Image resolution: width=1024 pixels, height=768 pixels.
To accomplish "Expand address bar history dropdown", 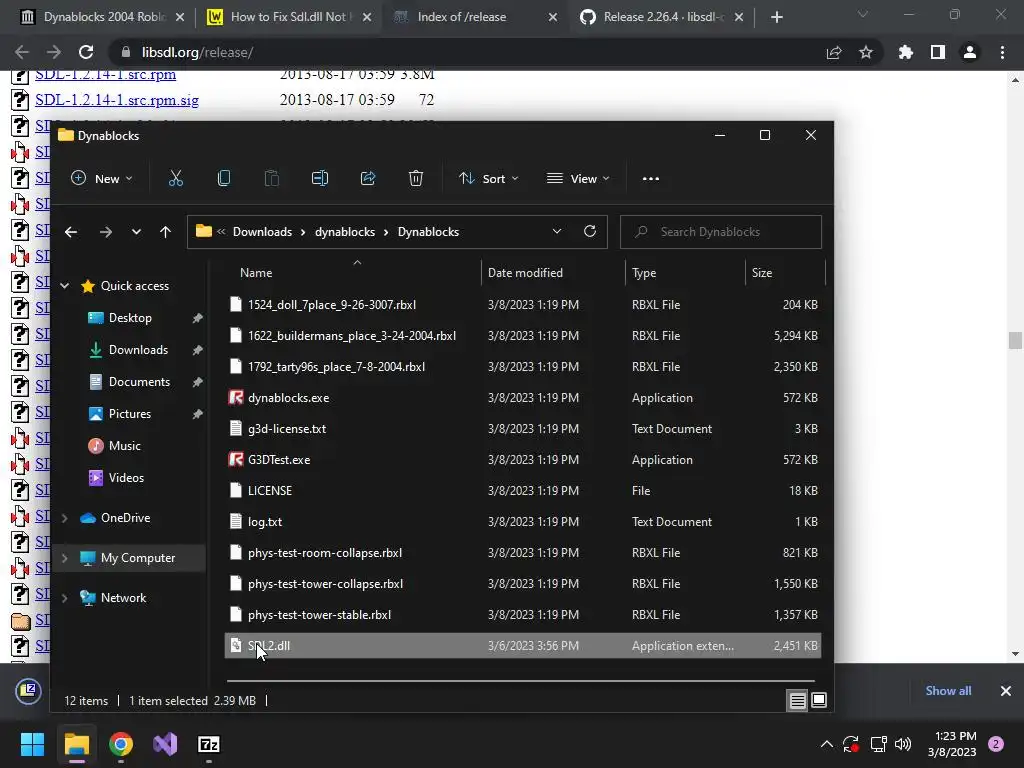I will [557, 231].
